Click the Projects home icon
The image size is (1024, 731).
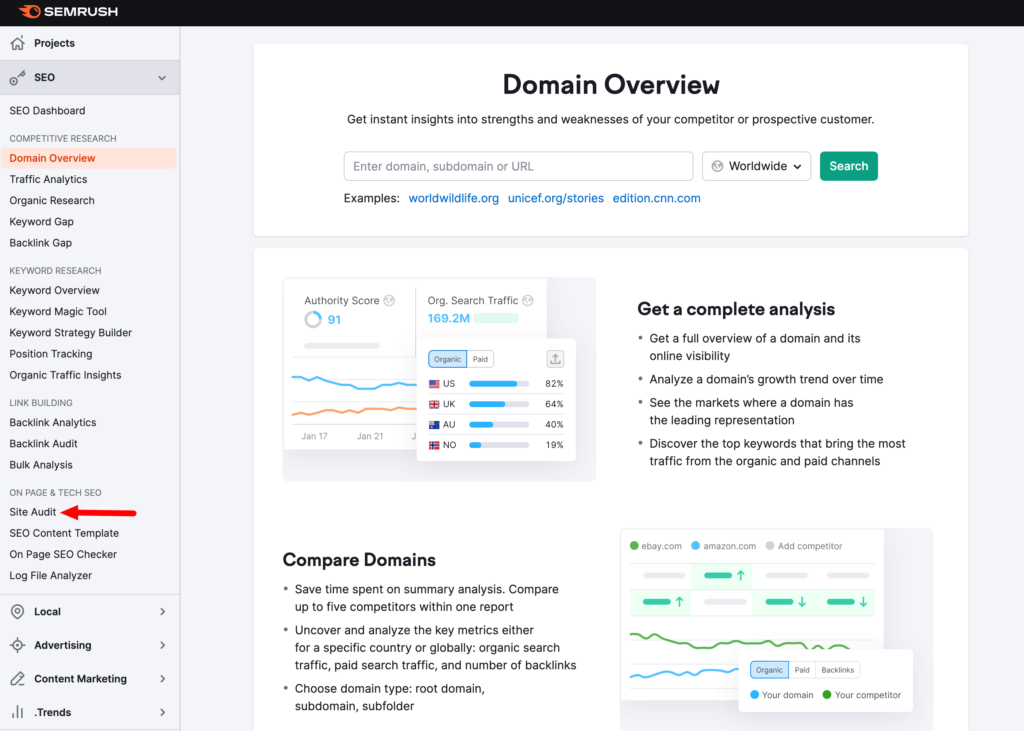click(18, 43)
